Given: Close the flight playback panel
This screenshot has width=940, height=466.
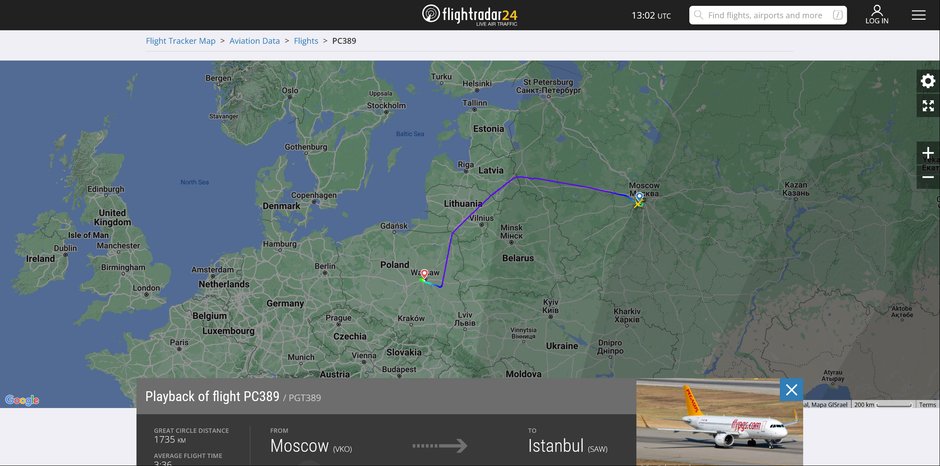Looking at the screenshot, I should coord(791,390).
